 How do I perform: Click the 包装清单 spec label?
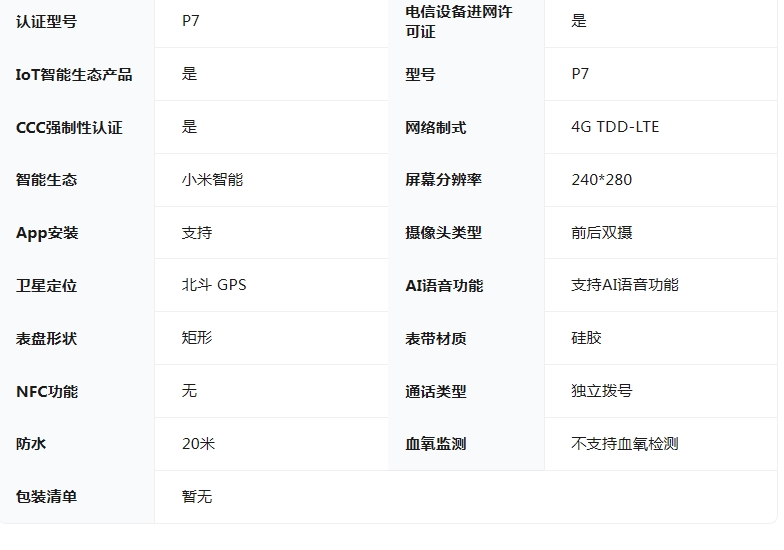click(46, 497)
